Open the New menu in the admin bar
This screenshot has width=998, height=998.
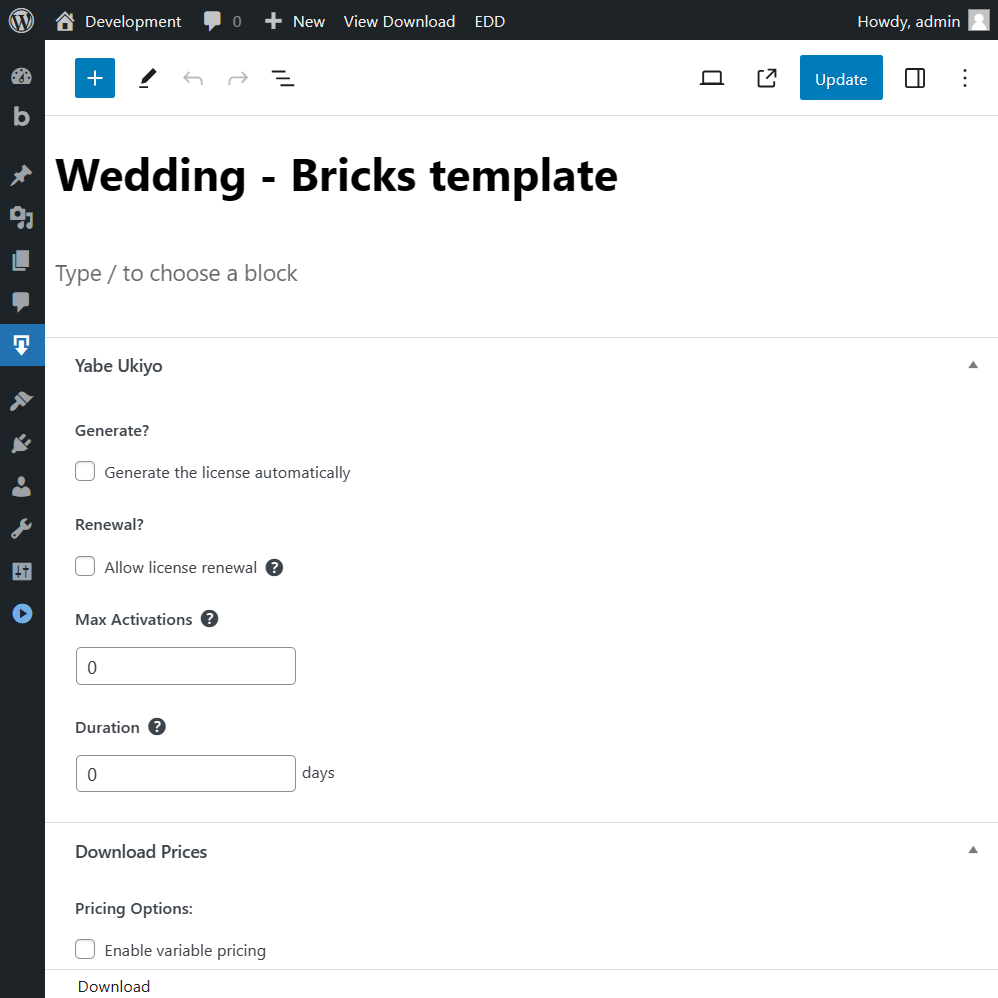pos(294,20)
